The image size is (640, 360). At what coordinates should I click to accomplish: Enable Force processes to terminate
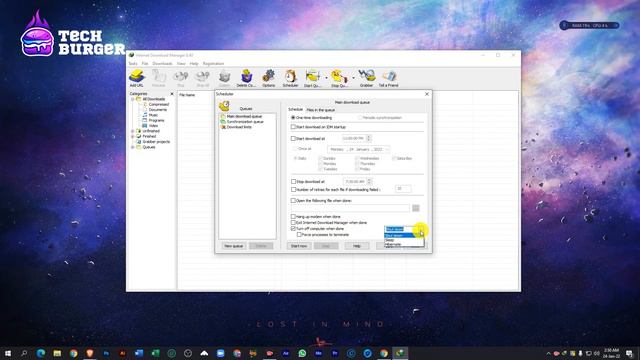coord(299,235)
